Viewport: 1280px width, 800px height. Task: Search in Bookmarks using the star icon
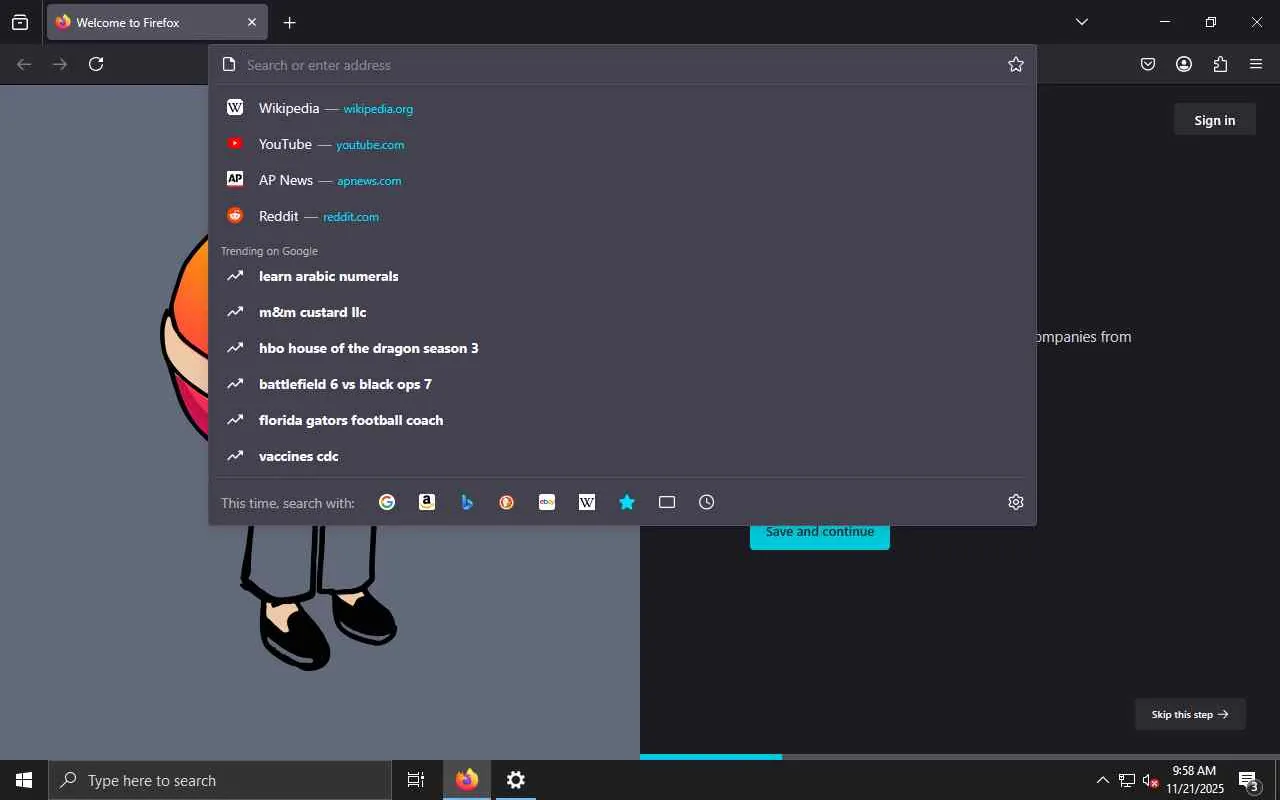pyautogui.click(x=627, y=502)
